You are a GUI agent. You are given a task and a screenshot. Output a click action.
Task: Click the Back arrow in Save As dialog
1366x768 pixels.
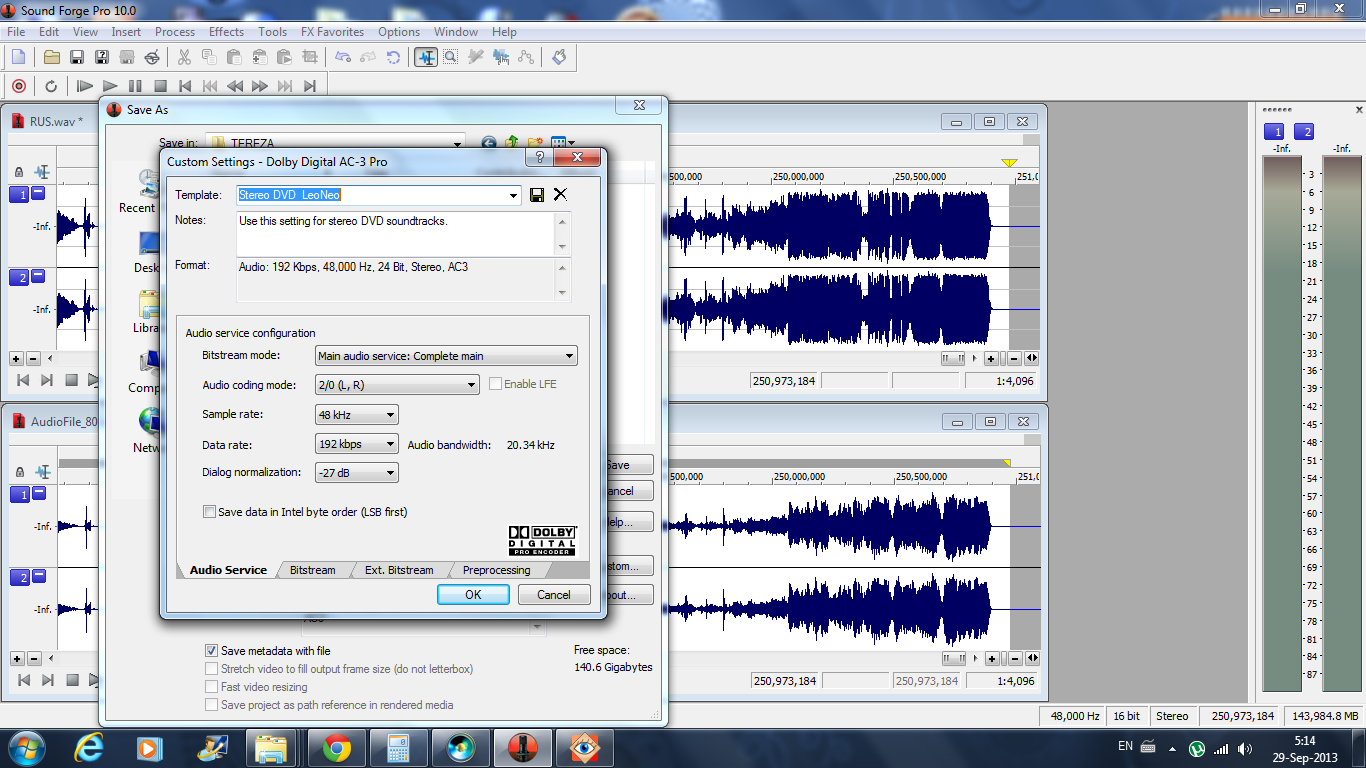pos(488,144)
